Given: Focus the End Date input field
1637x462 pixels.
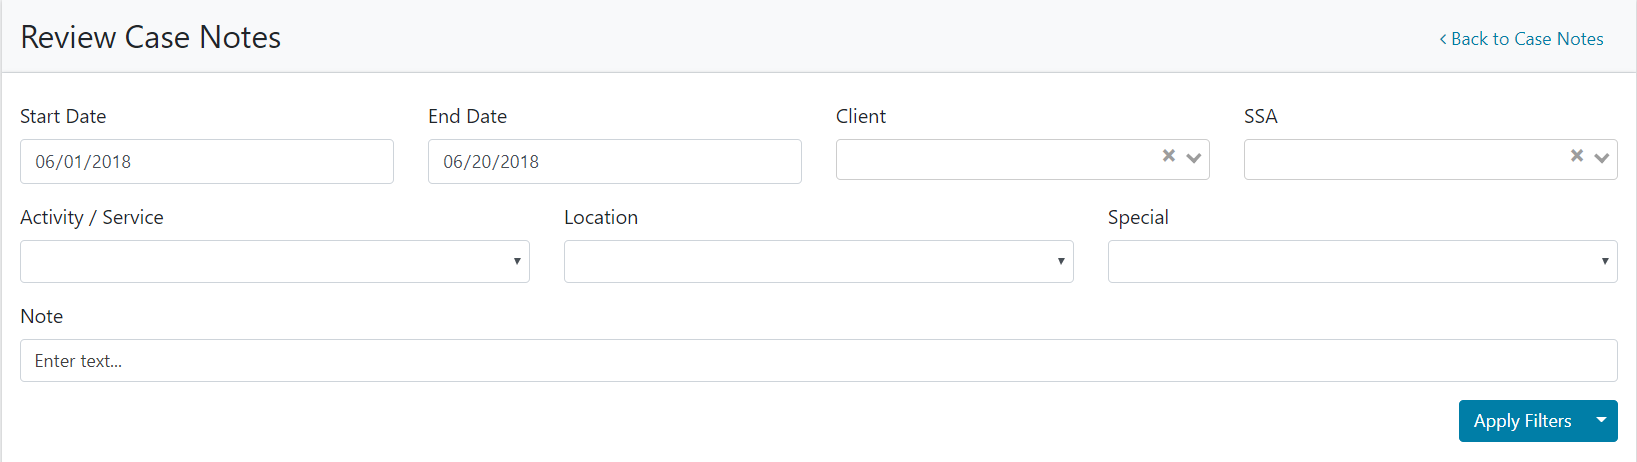Looking at the screenshot, I should click(614, 162).
